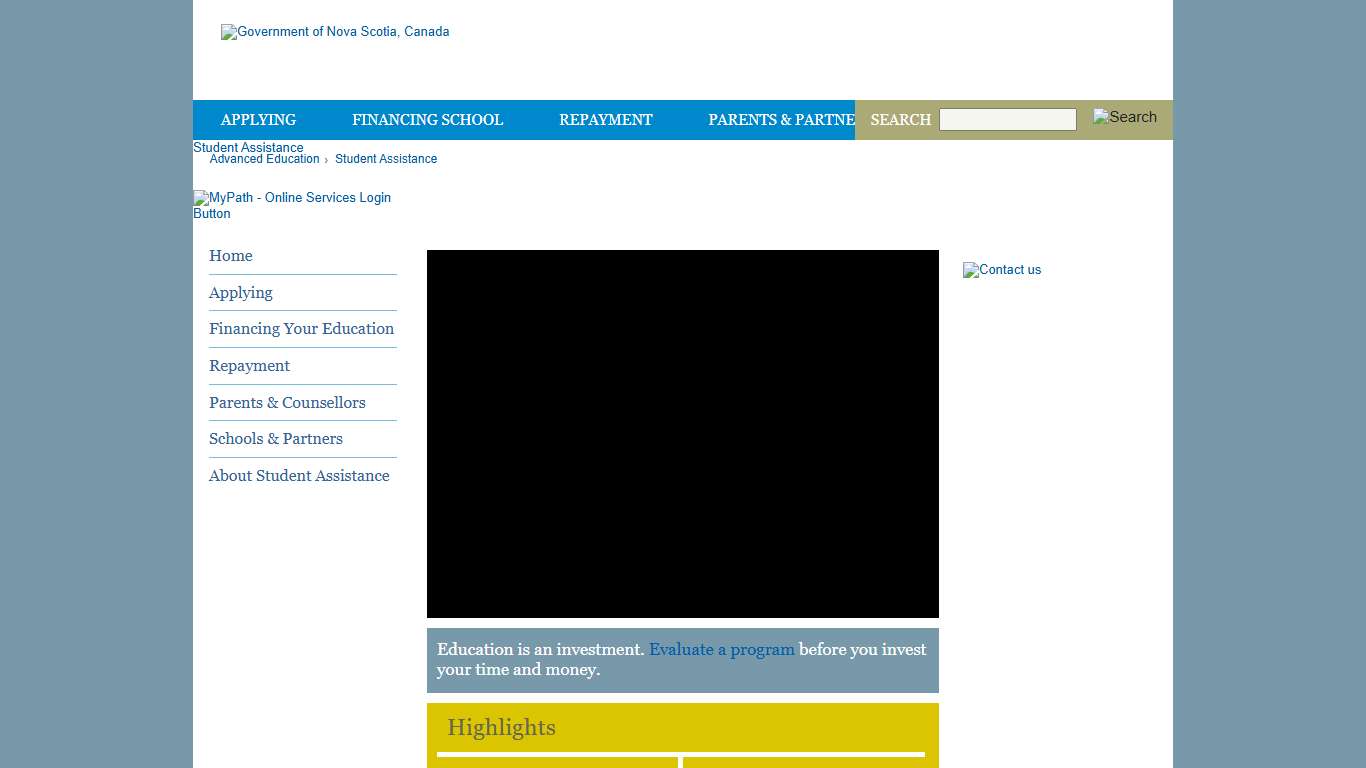Open the Contact us graphic link
The image size is (1366, 768).
(x=1002, y=270)
